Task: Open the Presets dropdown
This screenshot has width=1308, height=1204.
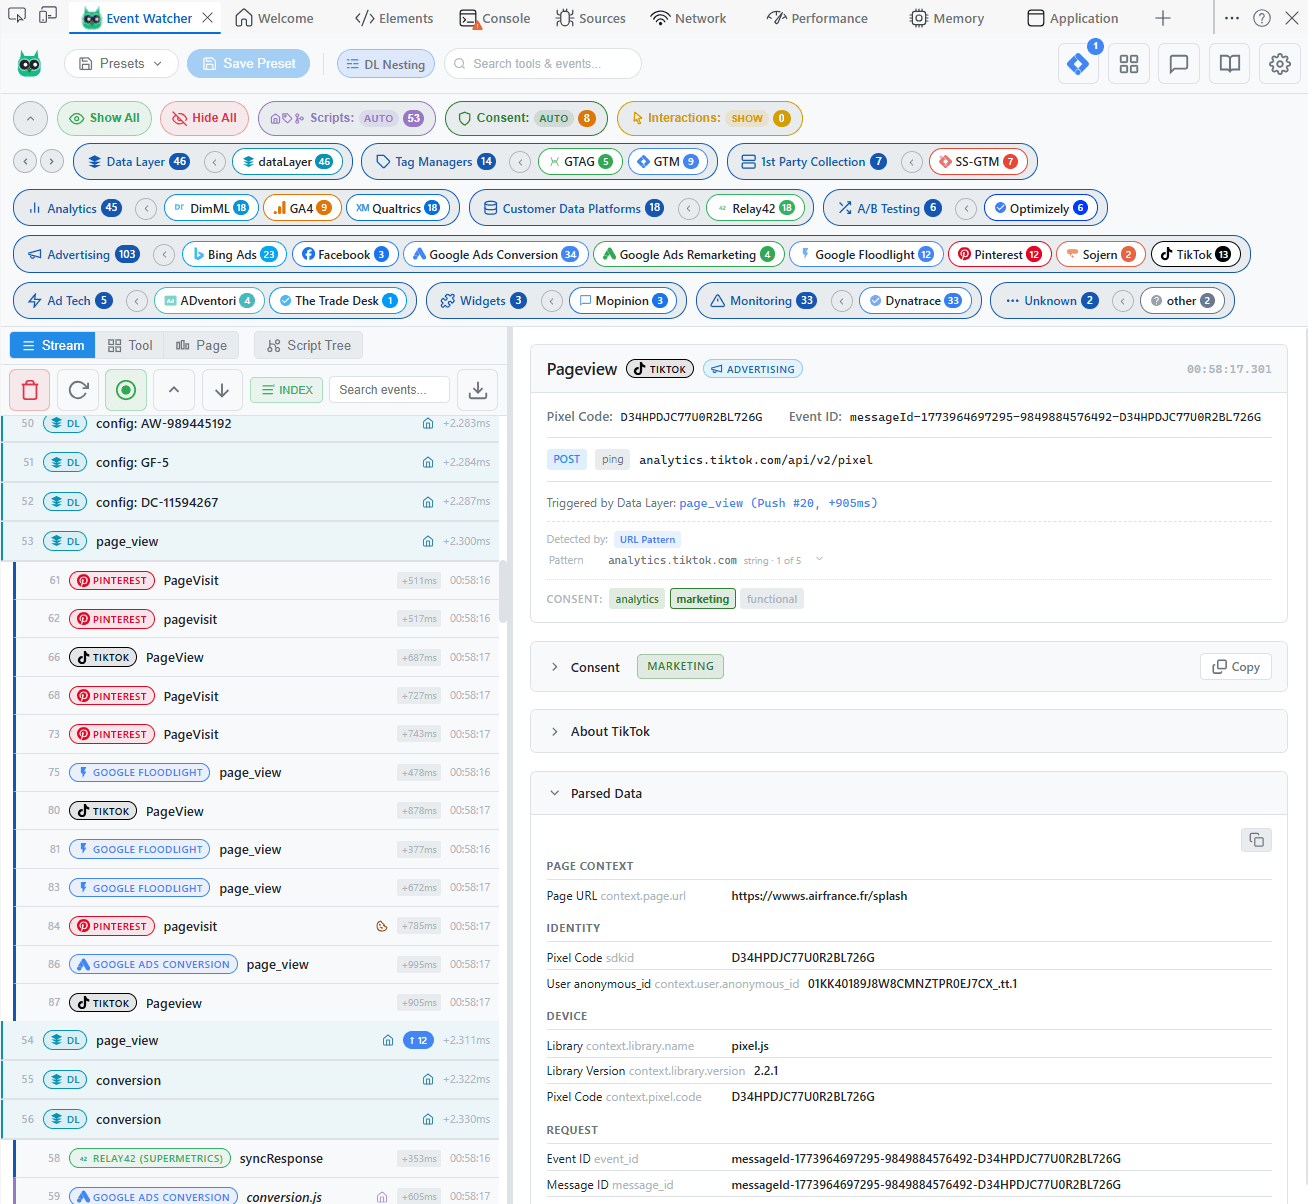Action: click(121, 63)
